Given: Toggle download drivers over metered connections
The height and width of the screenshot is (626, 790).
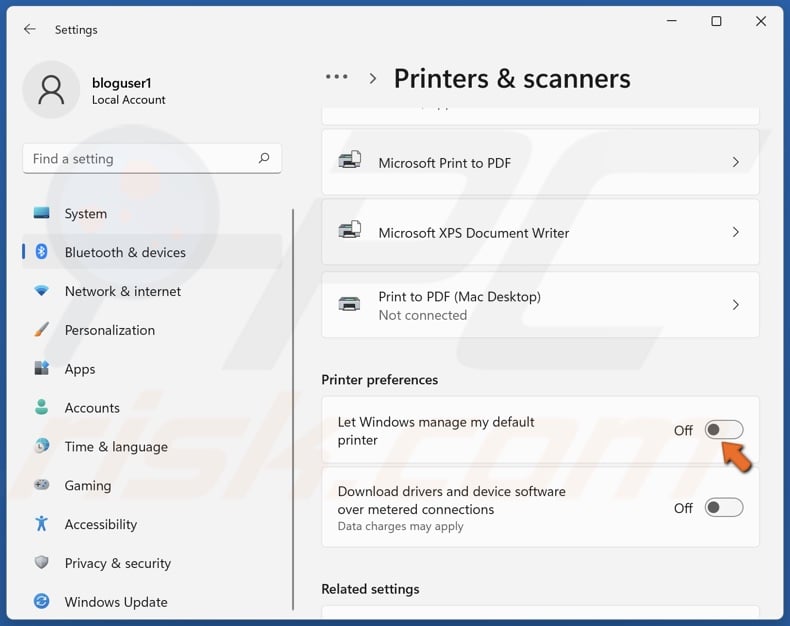Looking at the screenshot, I should (x=723, y=507).
